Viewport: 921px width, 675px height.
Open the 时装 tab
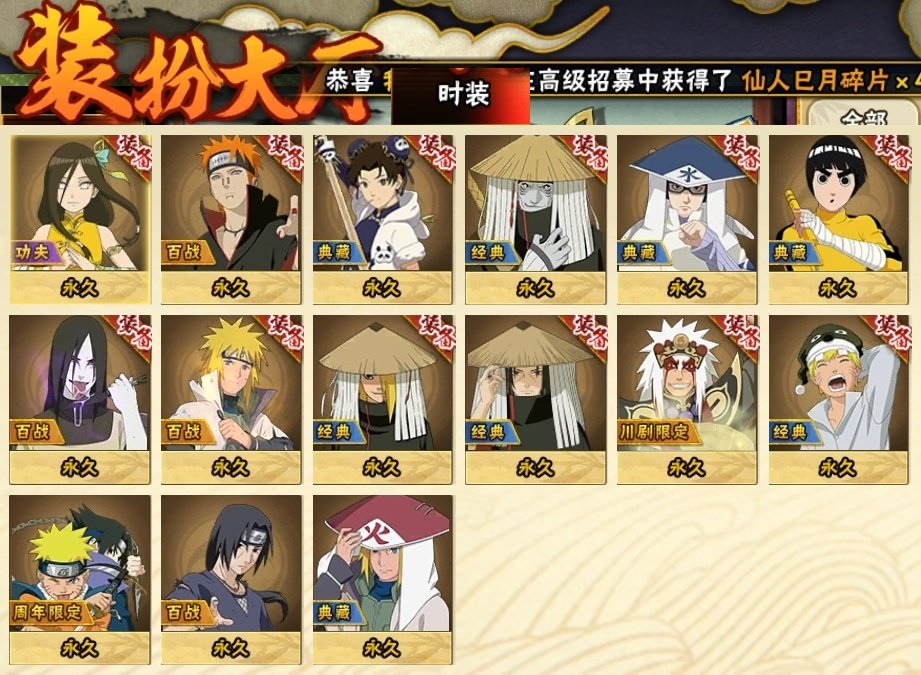(462, 95)
